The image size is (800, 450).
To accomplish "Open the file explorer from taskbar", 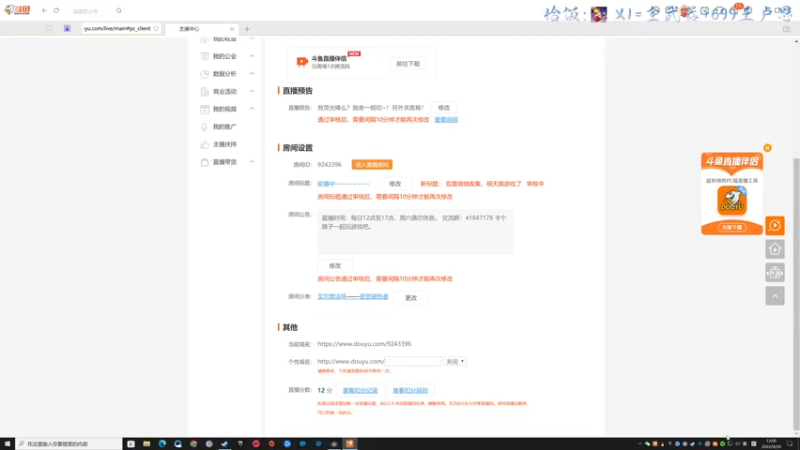I will (x=146, y=444).
